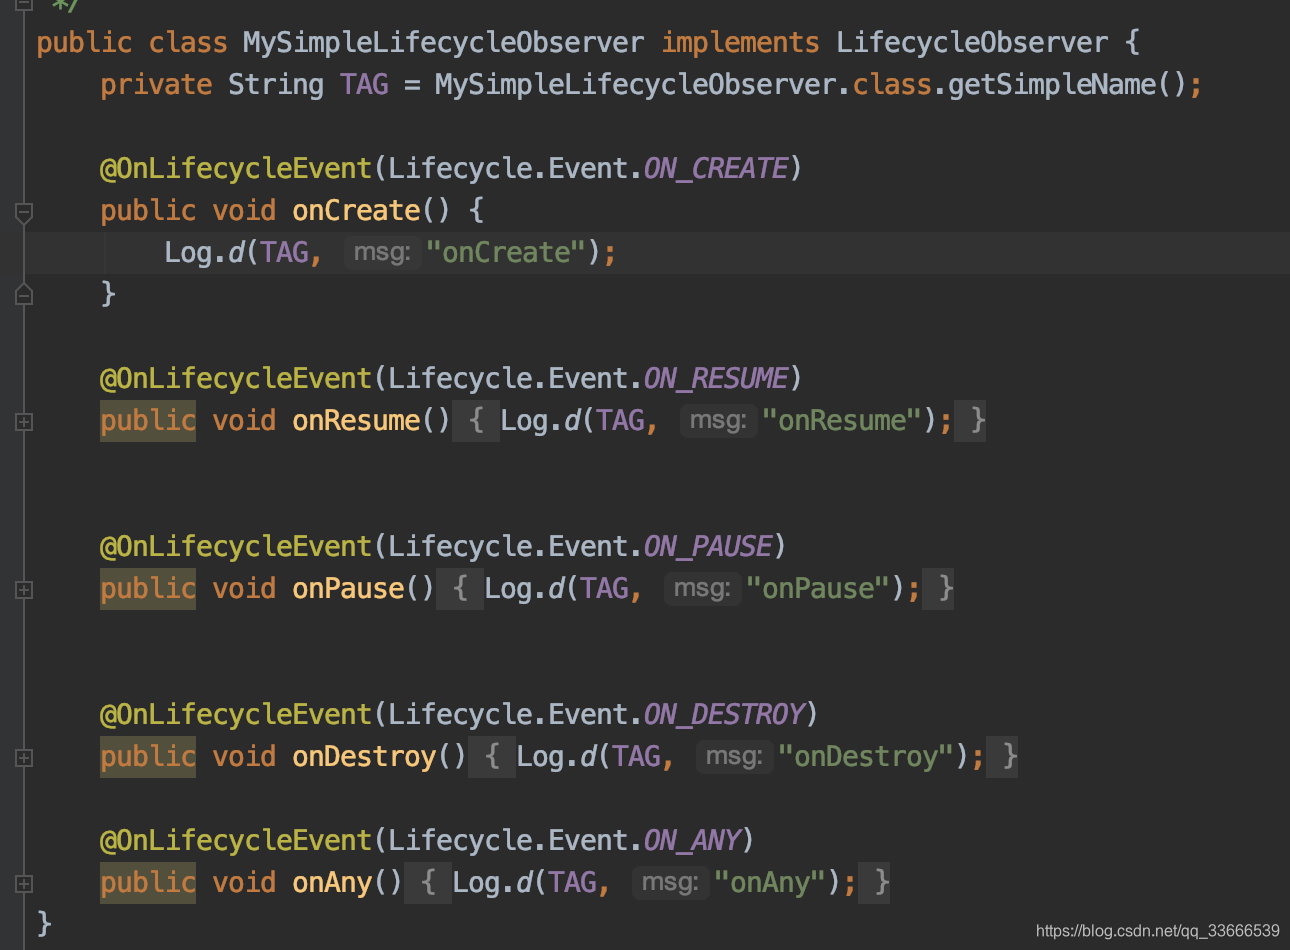Click the msg: parameter hint in onResume line

(718, 421)
